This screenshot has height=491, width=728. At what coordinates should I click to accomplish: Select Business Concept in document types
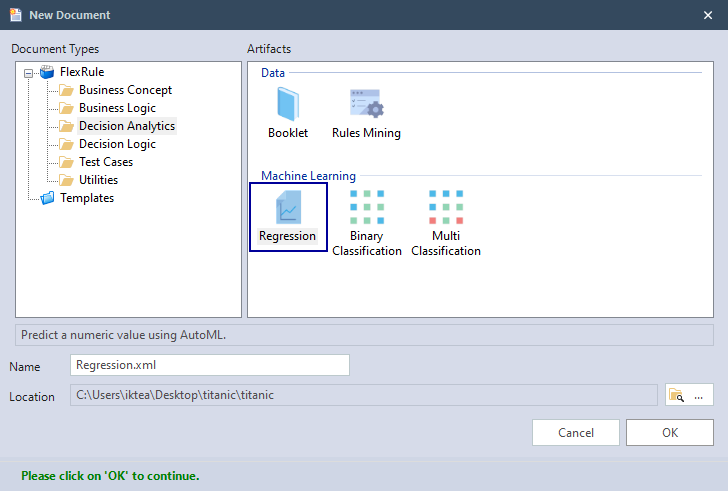click(x=125, y=90)
